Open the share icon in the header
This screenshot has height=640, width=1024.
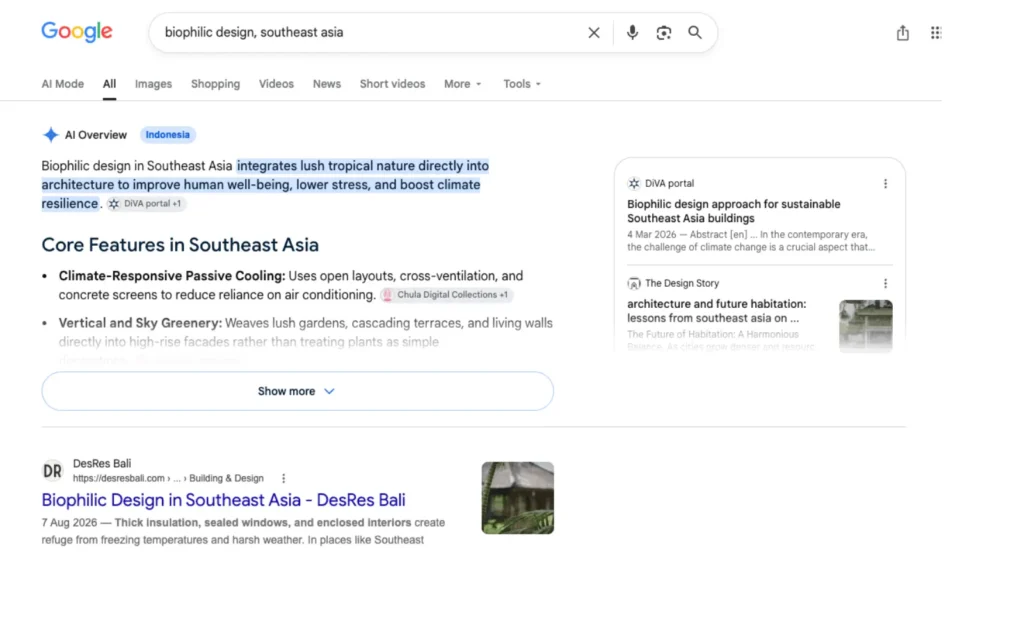[902, 33]
